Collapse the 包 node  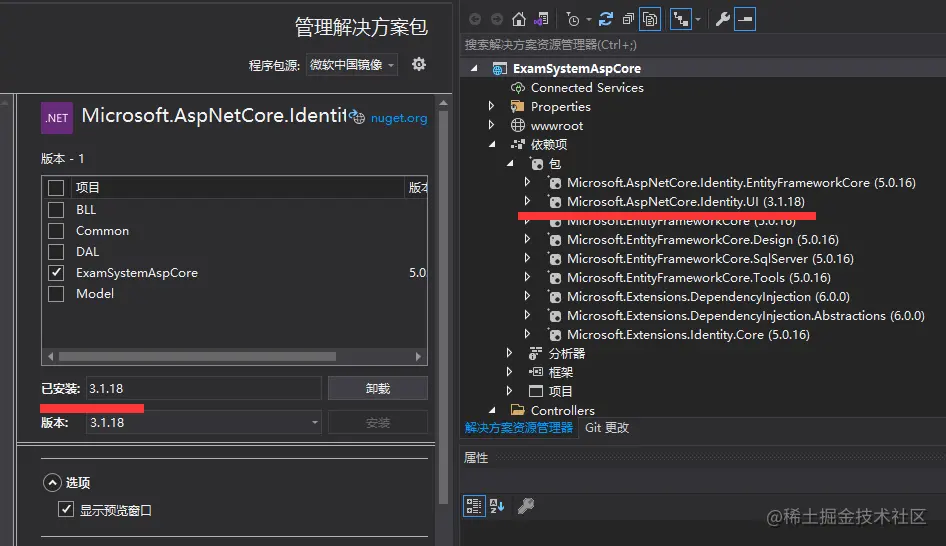point(510,163)
